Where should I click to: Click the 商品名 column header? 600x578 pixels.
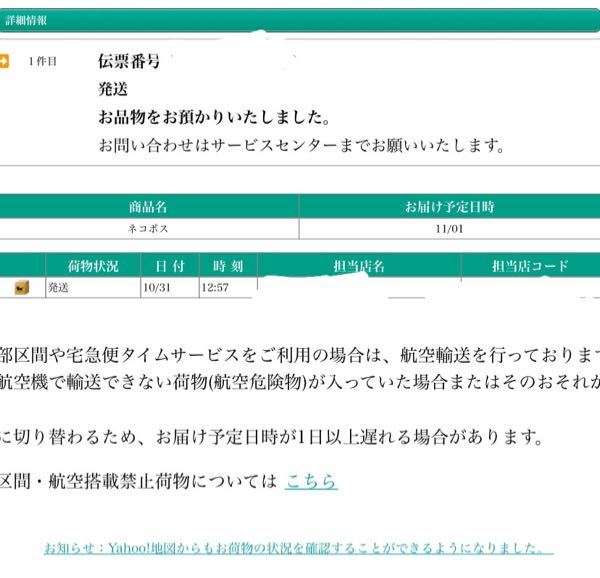[148, 207]
